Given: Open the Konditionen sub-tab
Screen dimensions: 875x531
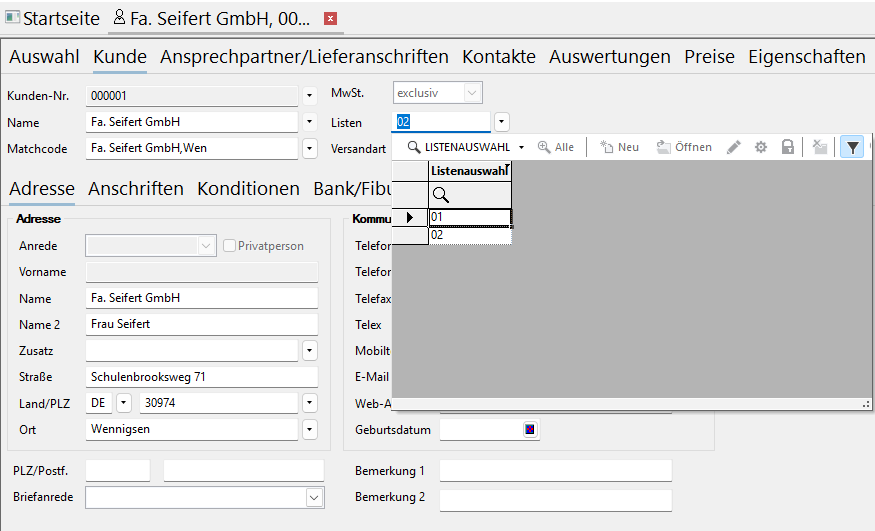Looking at the screenshot, I should [248, 189].
